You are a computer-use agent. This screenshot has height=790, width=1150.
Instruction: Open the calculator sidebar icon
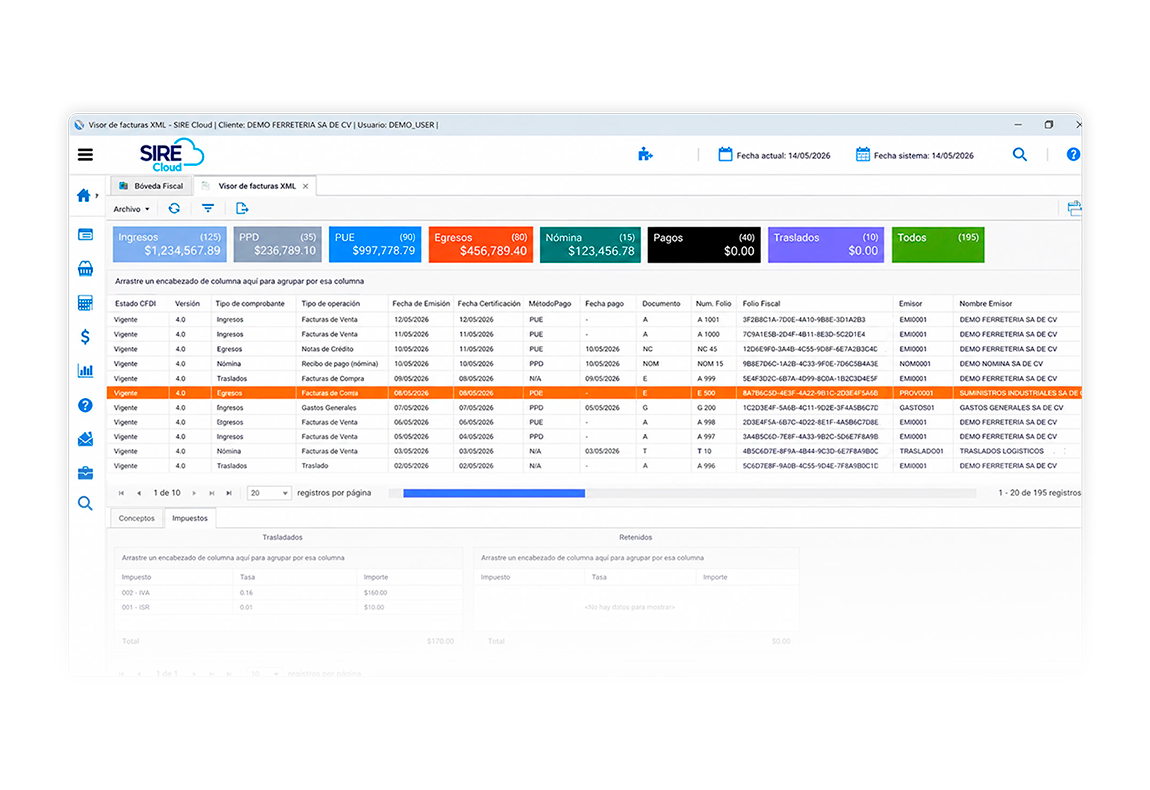click(x=85, y=302)
